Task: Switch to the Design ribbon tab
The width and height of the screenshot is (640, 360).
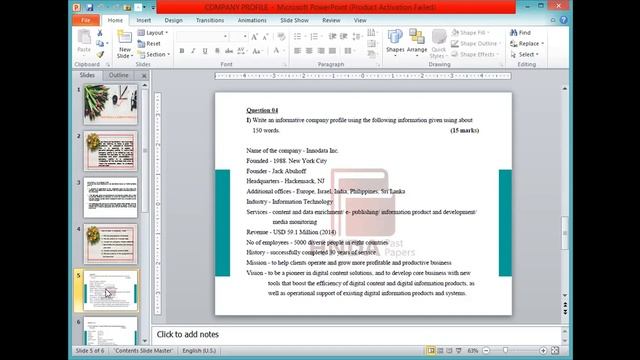Action: click(173, 20)
